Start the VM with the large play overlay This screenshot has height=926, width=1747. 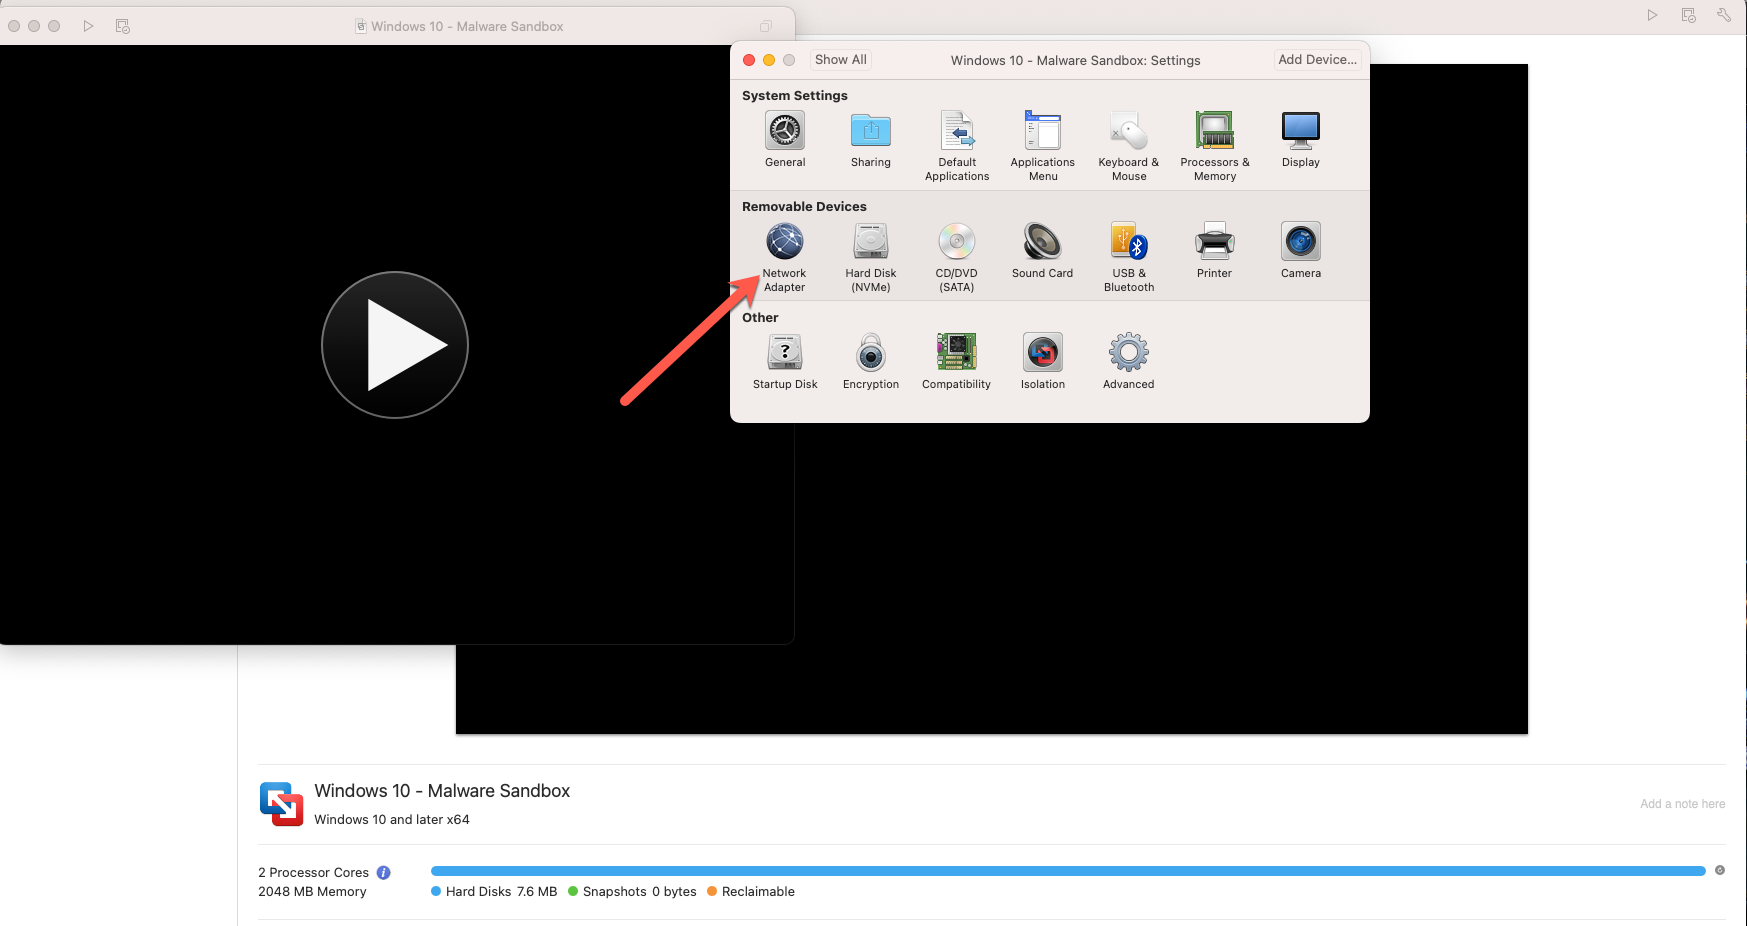(394, 345)
